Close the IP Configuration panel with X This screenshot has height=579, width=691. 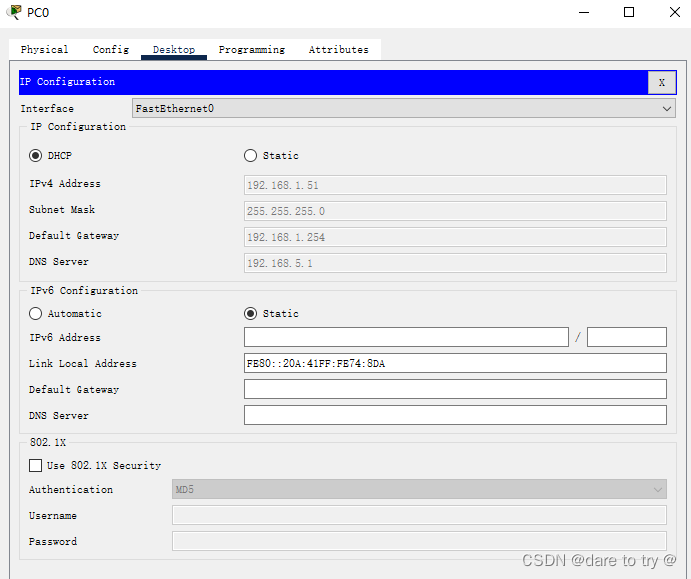tap(661, 82)
